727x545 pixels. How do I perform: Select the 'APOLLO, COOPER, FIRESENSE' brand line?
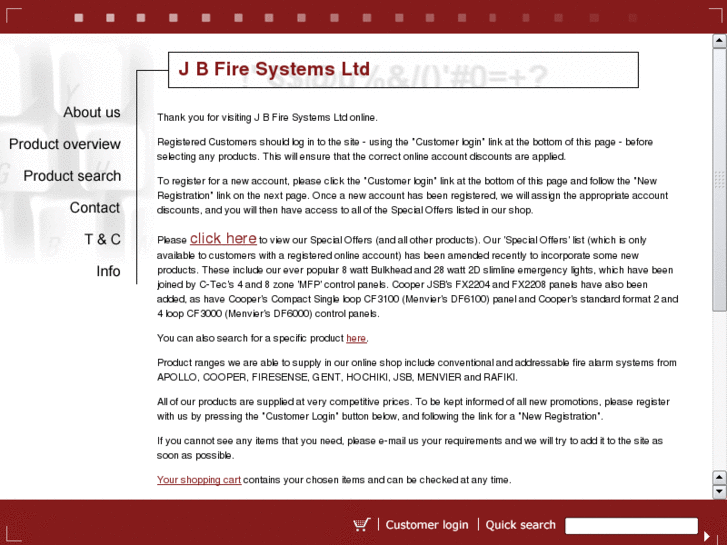(x=337, y=377)
